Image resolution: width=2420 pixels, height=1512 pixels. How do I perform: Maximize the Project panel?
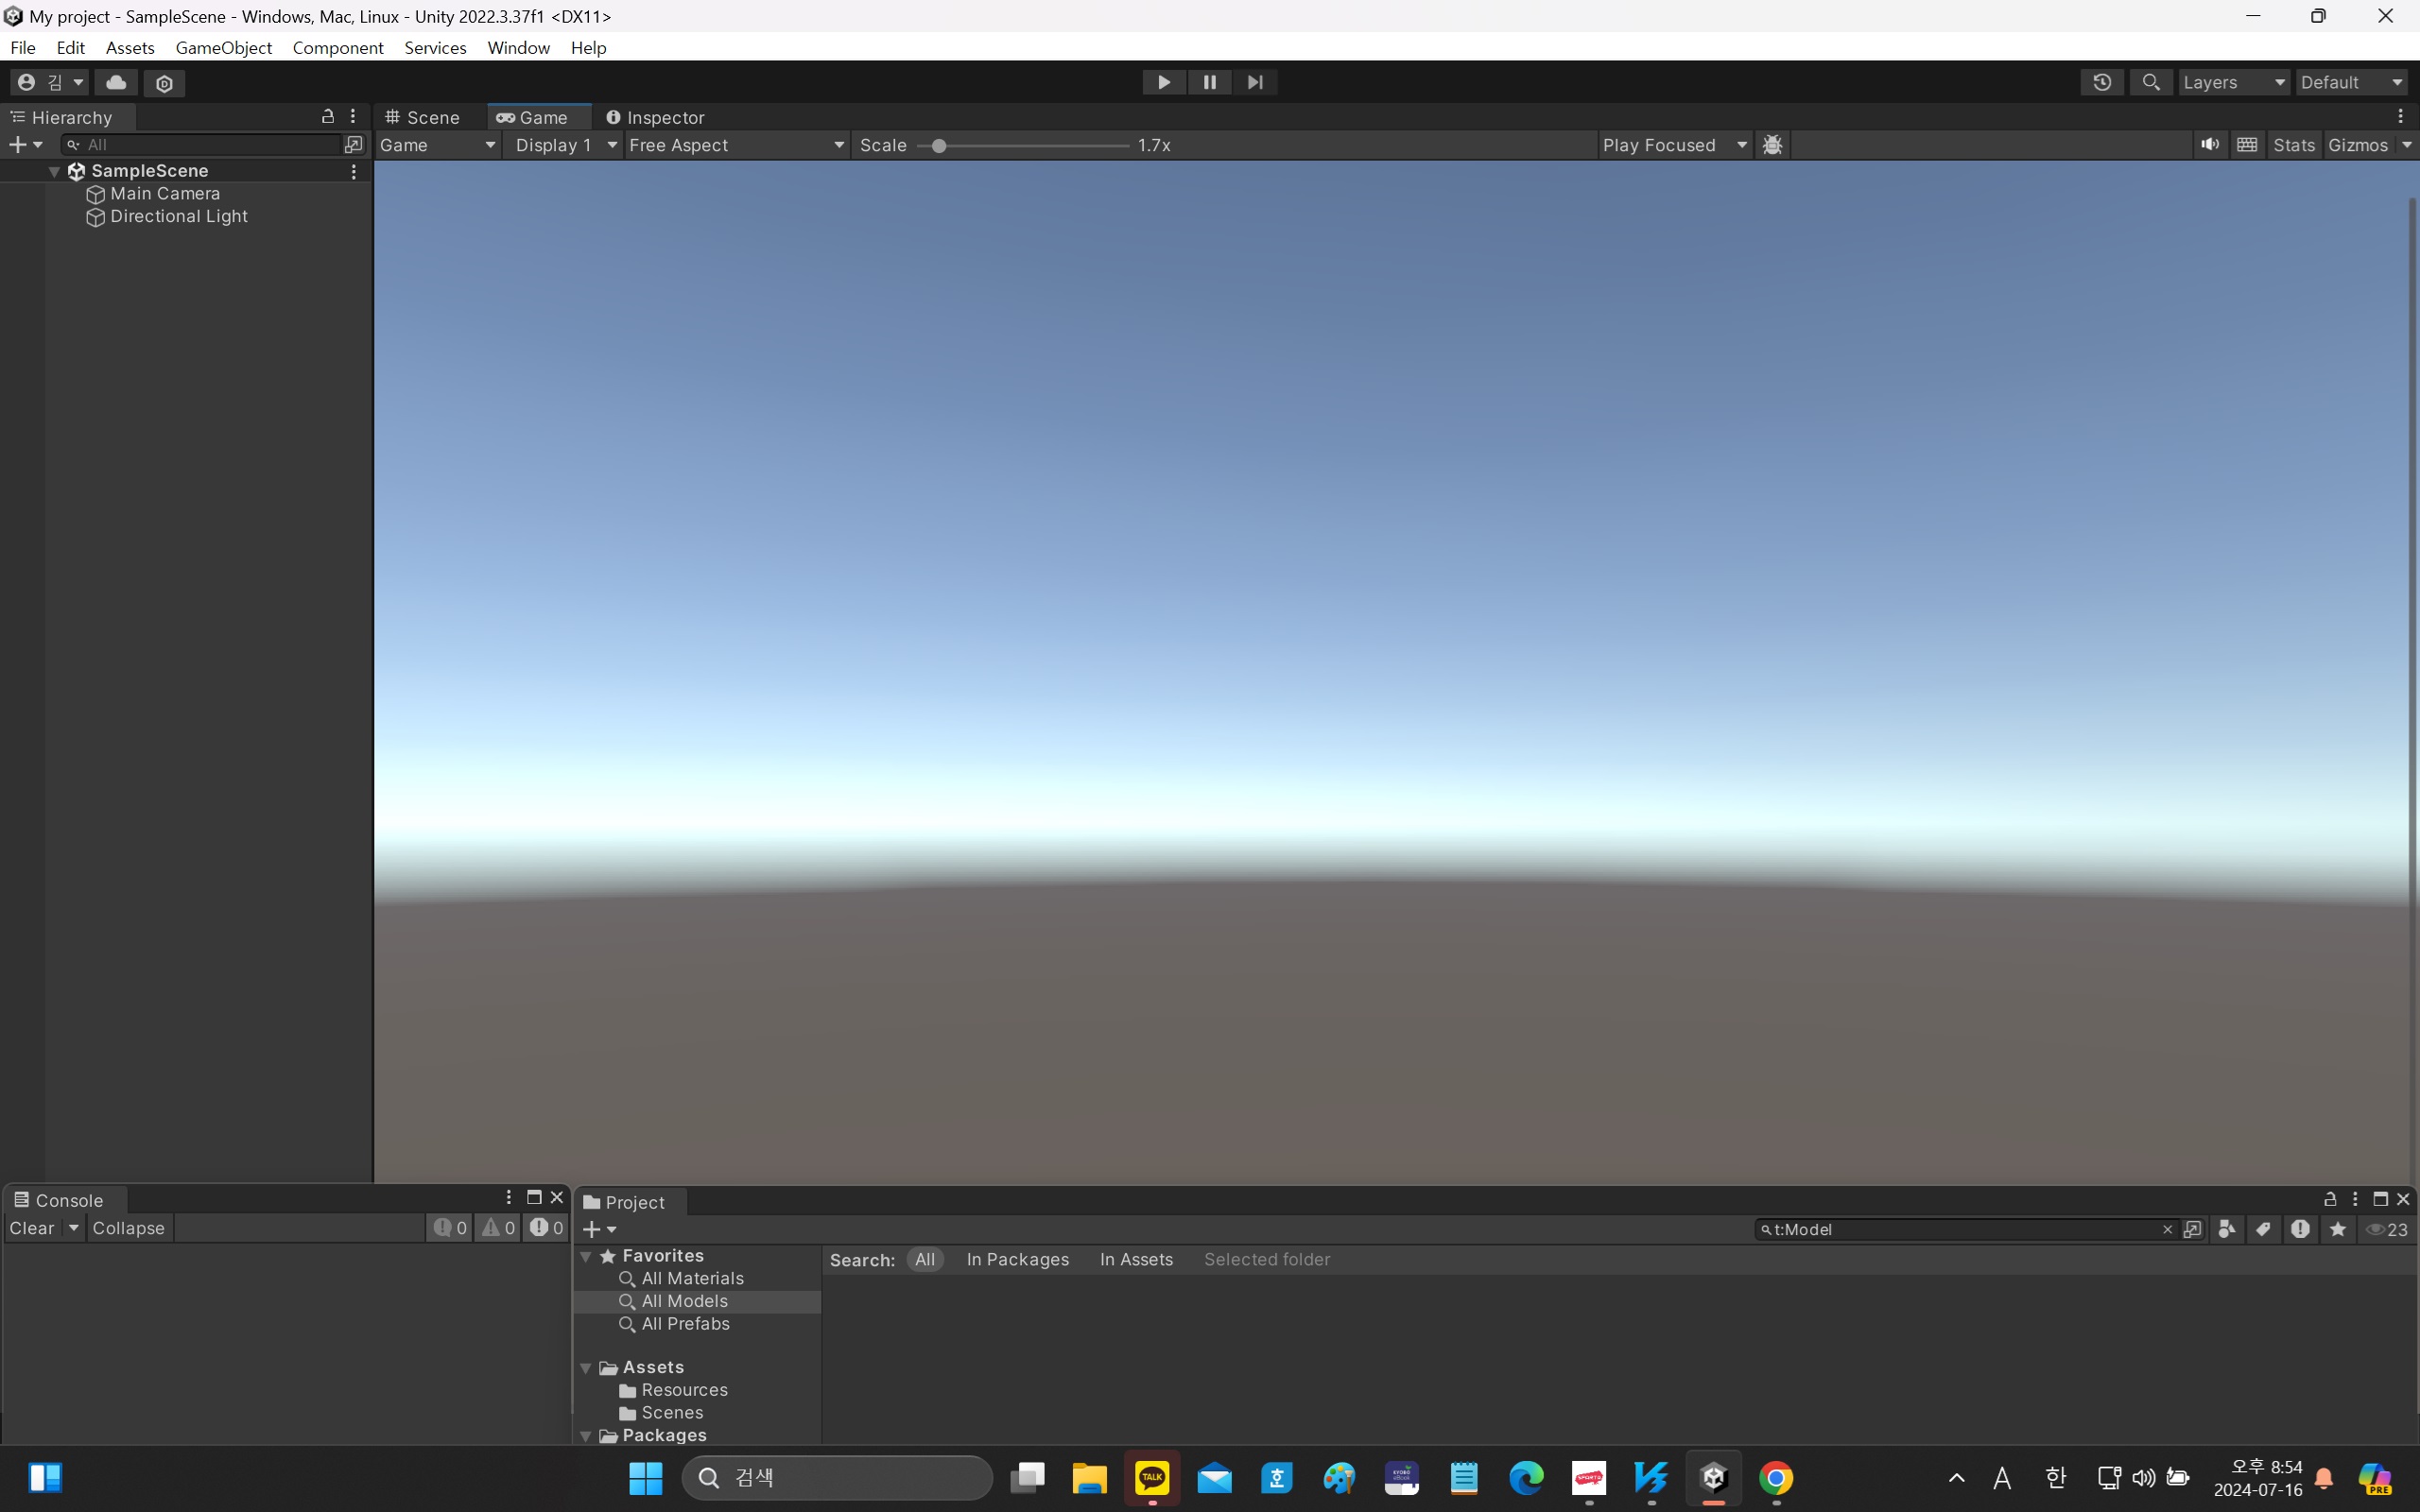[x=2381, y=1199]
